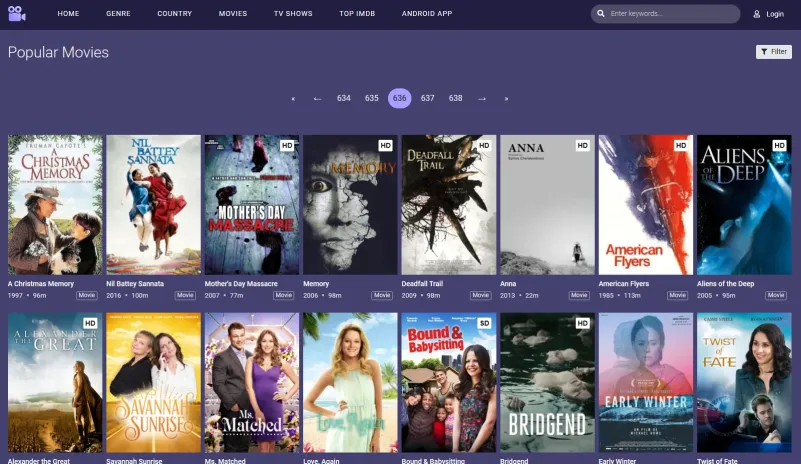Screen dimensions: 801x464
Task: Open Early Winter poster
Action: 646,383
